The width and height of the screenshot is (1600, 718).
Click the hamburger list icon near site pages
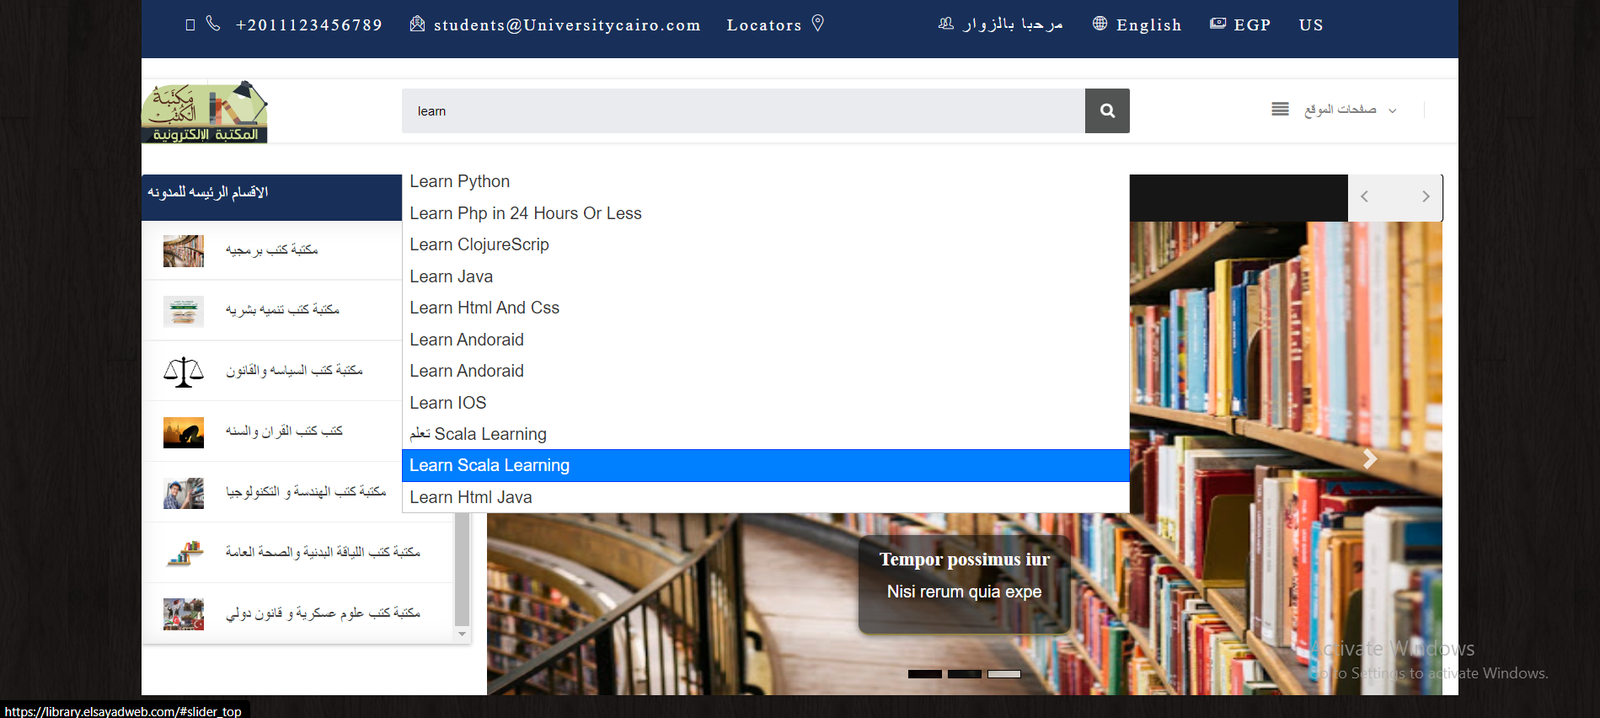(x=1280, y=109)
